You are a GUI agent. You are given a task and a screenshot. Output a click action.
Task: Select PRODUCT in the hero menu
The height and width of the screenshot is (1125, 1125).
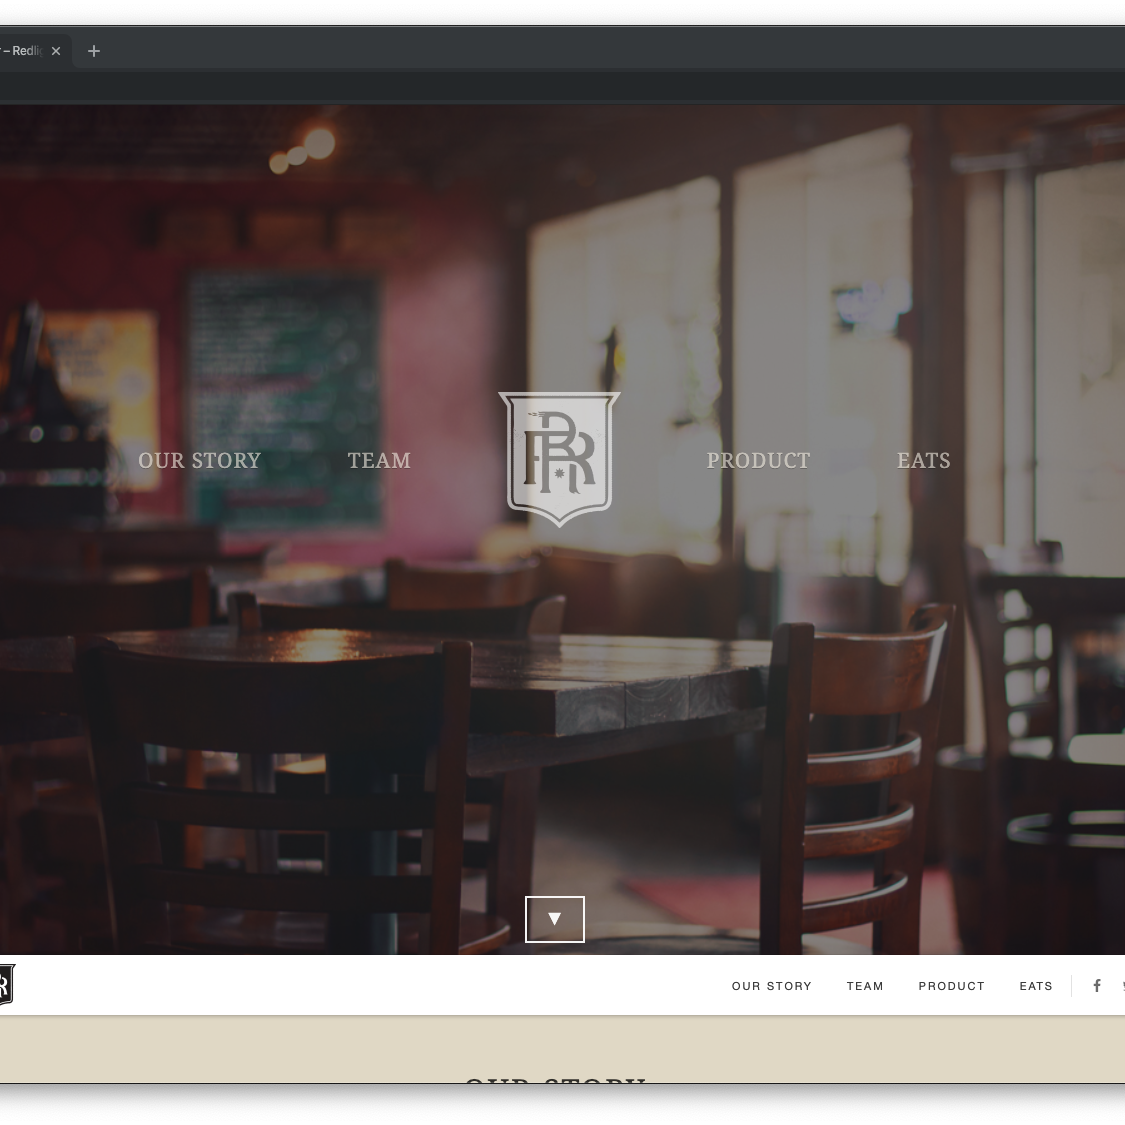point(758,461)
